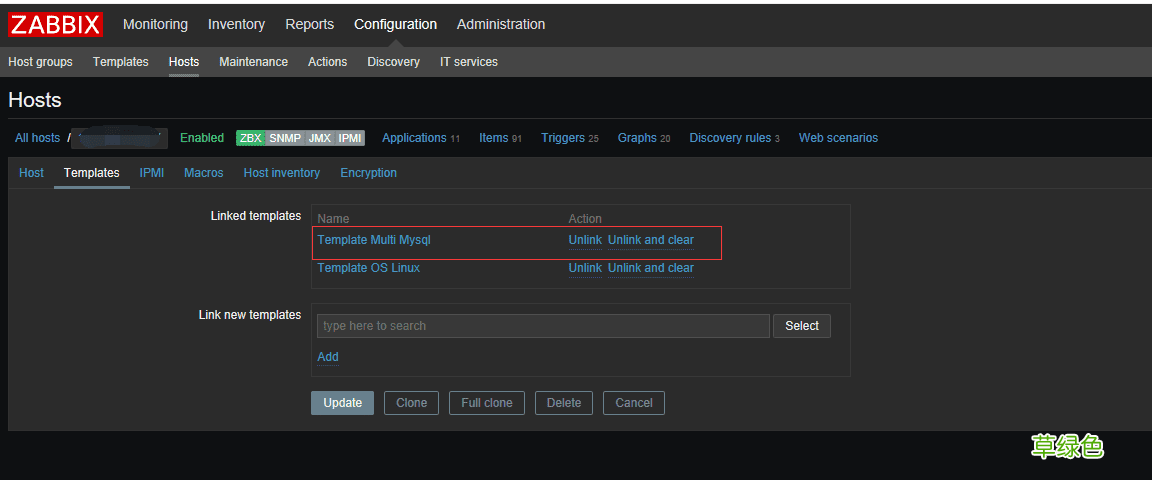Open the Host inventory tab

[x=281, y=173]
